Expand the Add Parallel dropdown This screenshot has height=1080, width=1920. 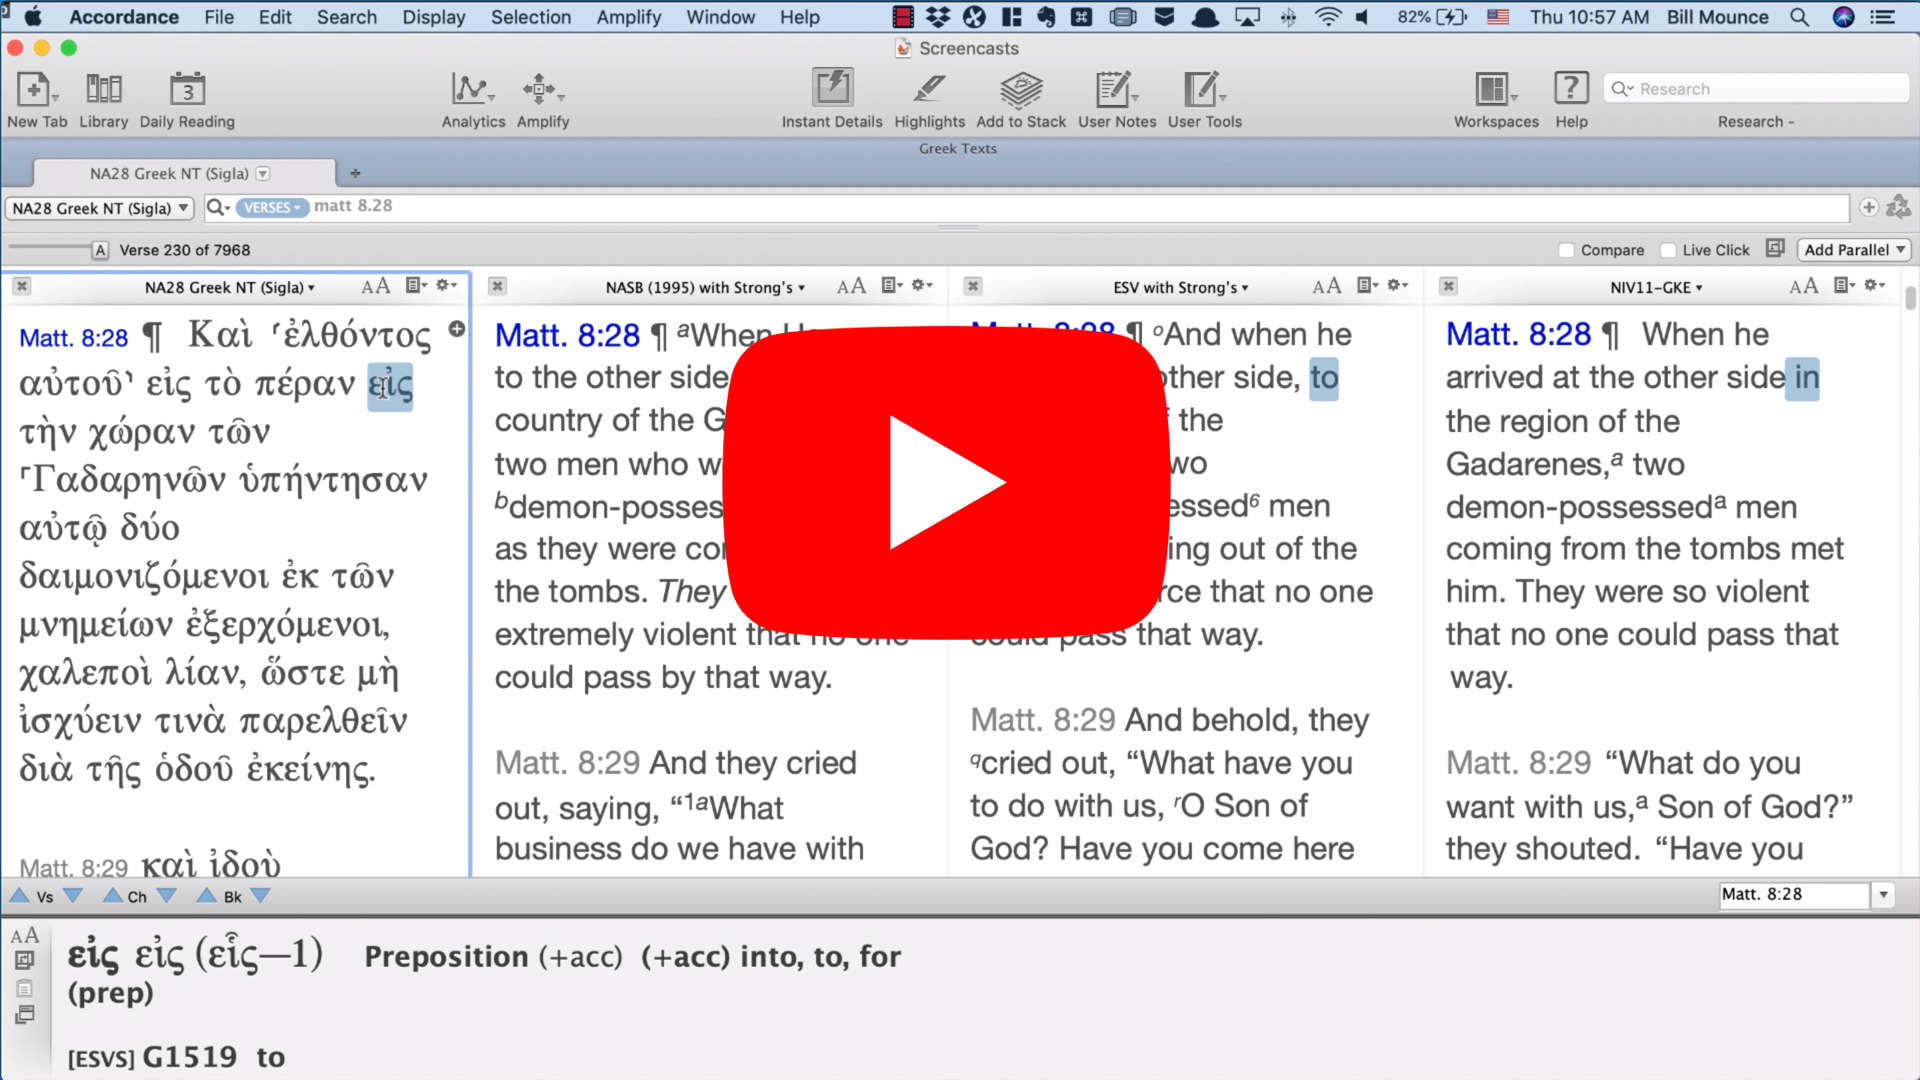tap(1853, 250)
